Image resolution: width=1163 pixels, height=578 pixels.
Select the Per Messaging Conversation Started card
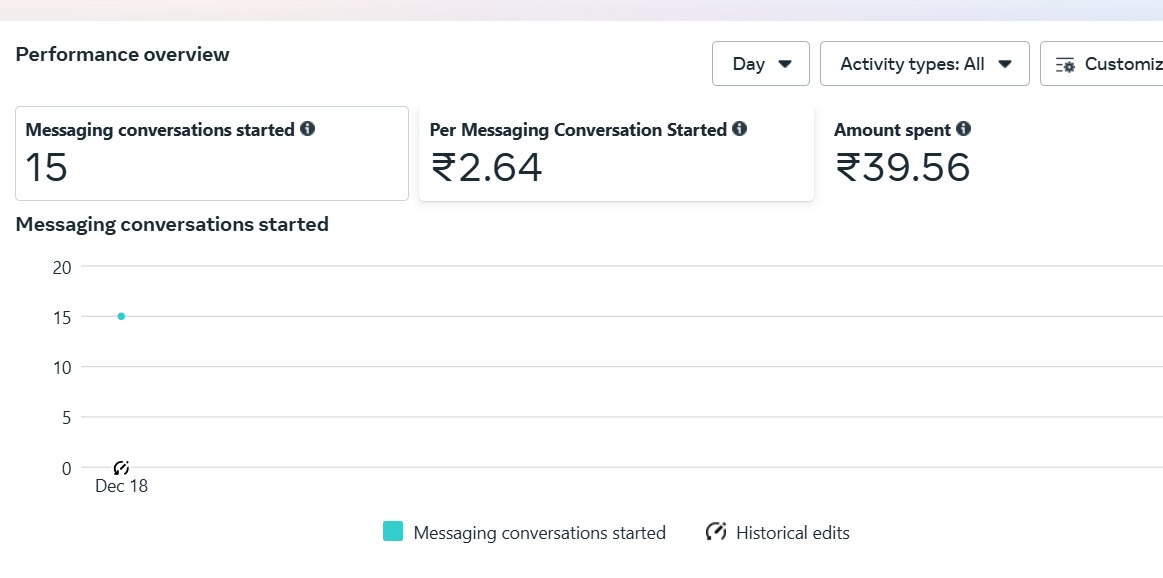[616, 154]
